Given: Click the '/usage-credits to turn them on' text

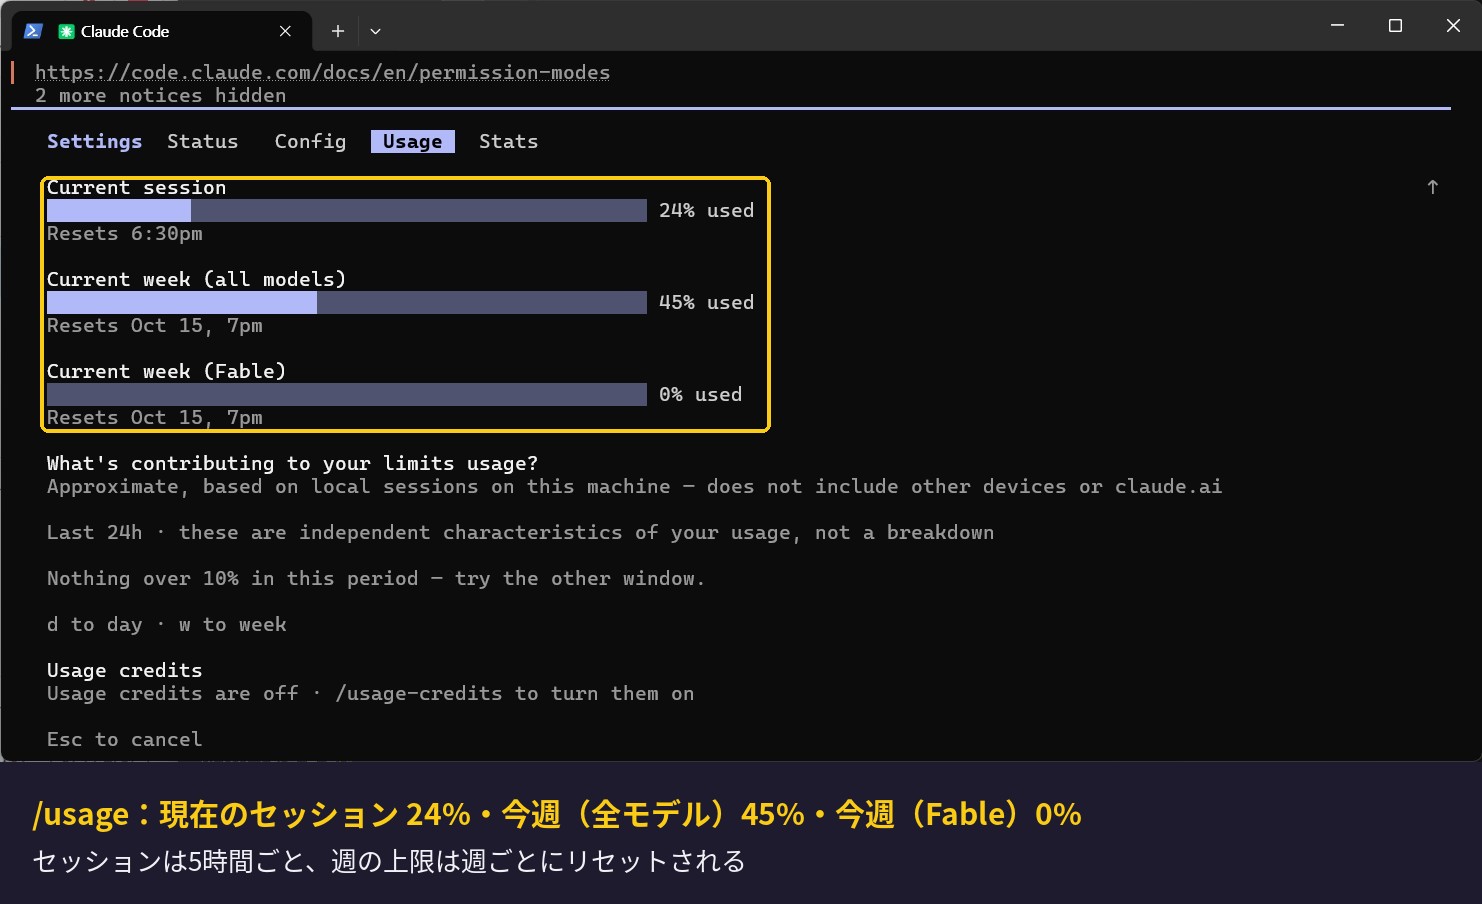Looking at the screenshot, I should coord(514,693).
